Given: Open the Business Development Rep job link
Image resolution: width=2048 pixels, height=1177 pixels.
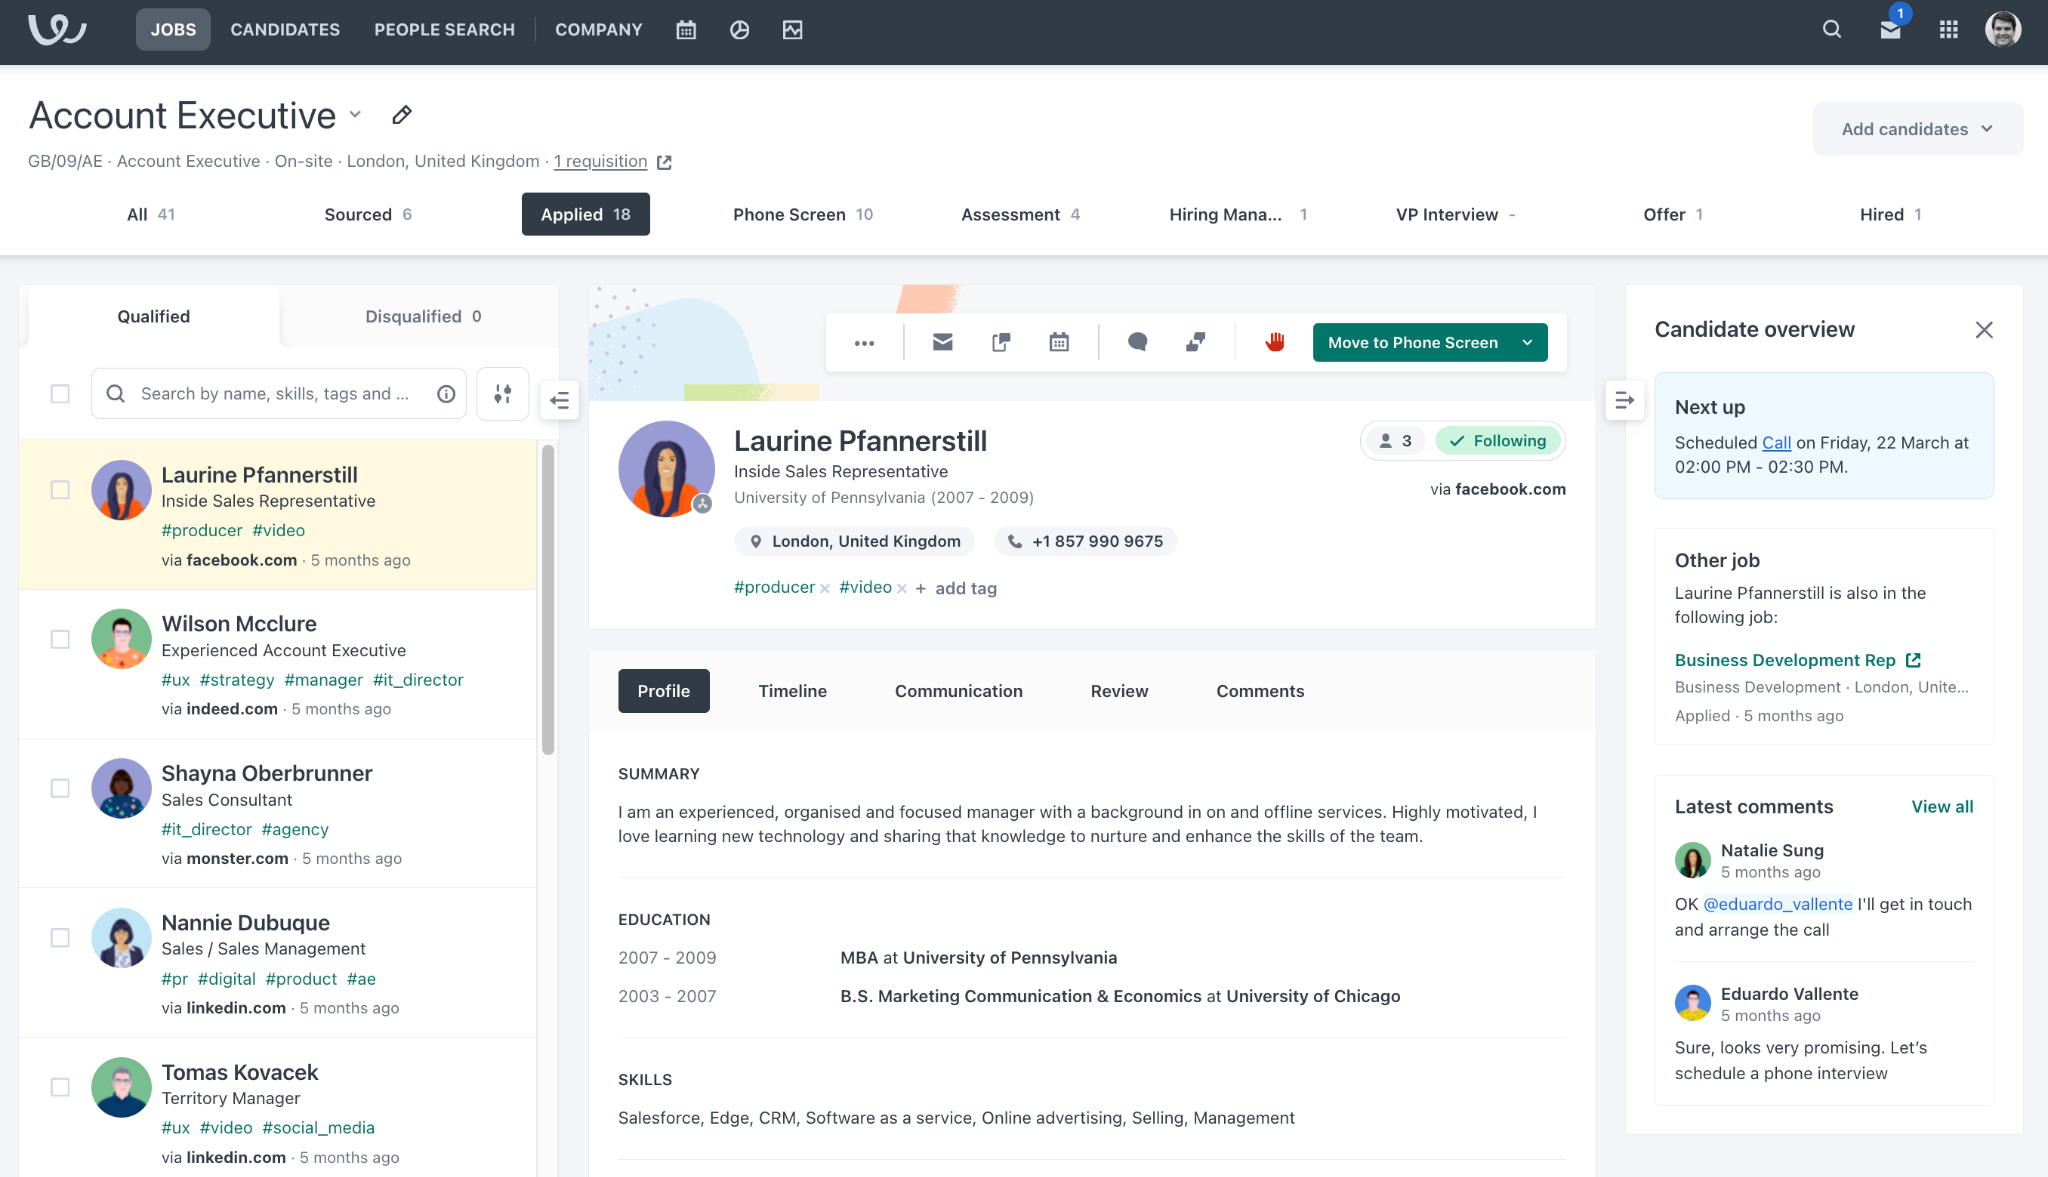Looking at the screenshot, I should point(1786,660).
